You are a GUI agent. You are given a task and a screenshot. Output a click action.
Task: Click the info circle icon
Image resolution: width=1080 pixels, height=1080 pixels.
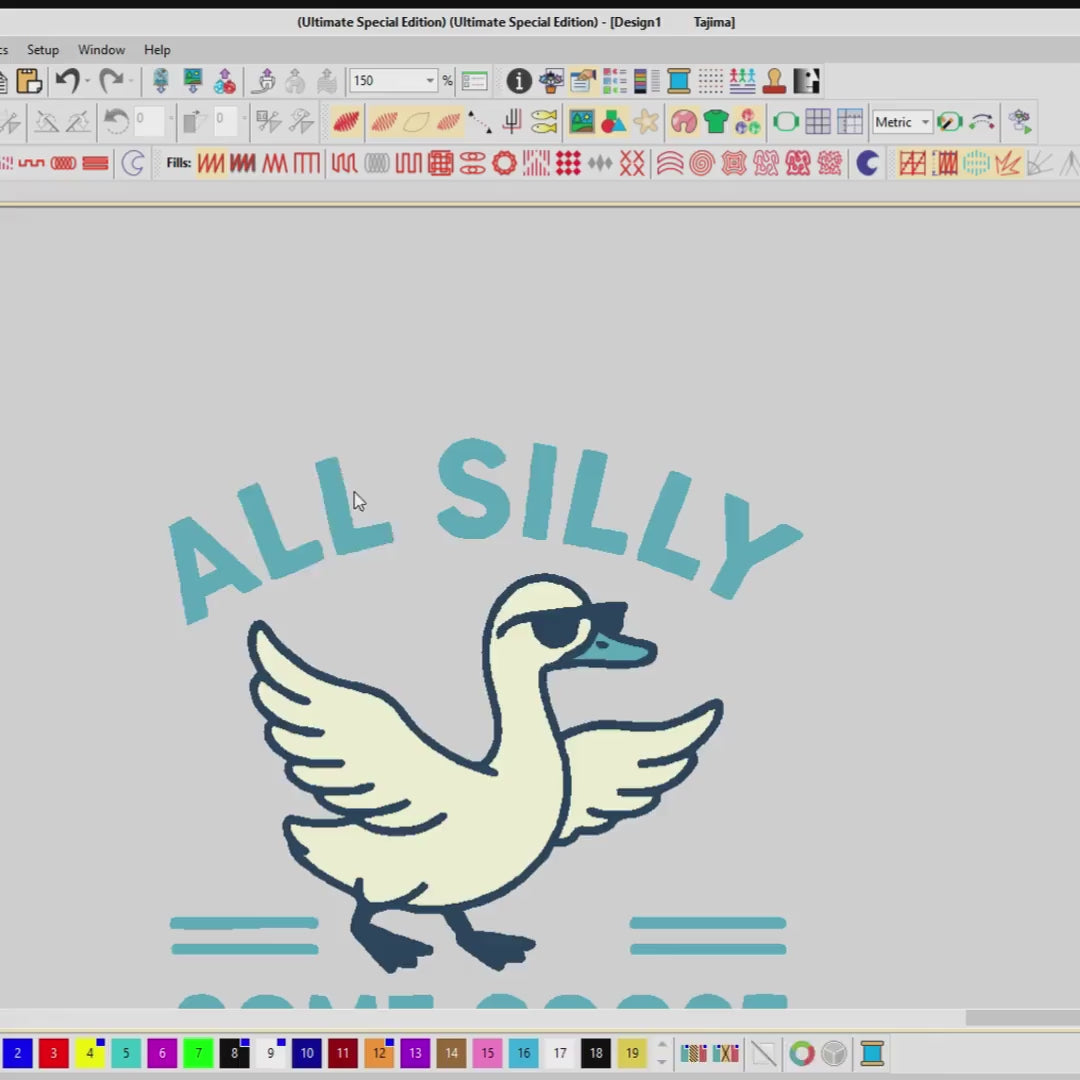click(x=518, y=81)
